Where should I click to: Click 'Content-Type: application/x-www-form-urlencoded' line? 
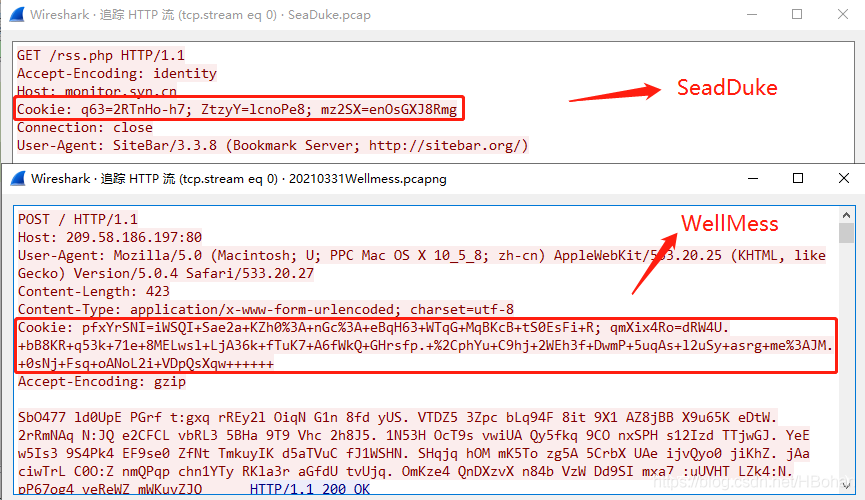[265, 309]
